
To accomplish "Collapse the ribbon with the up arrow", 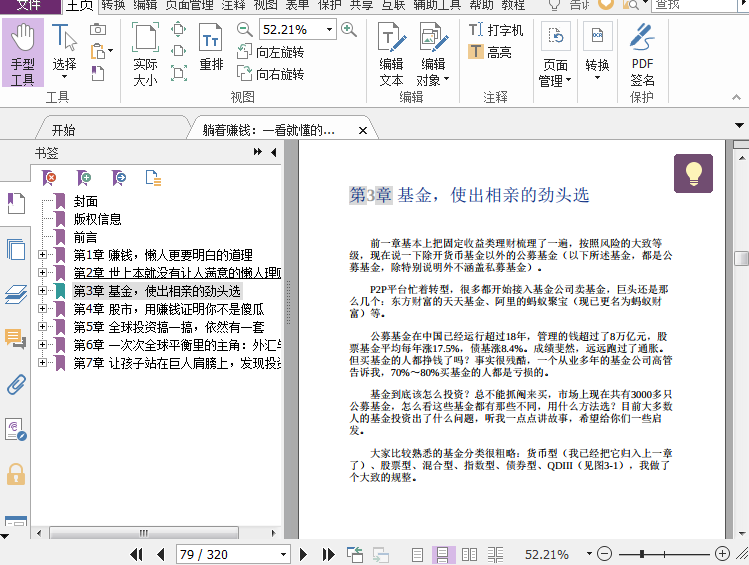I will [736, 97].
